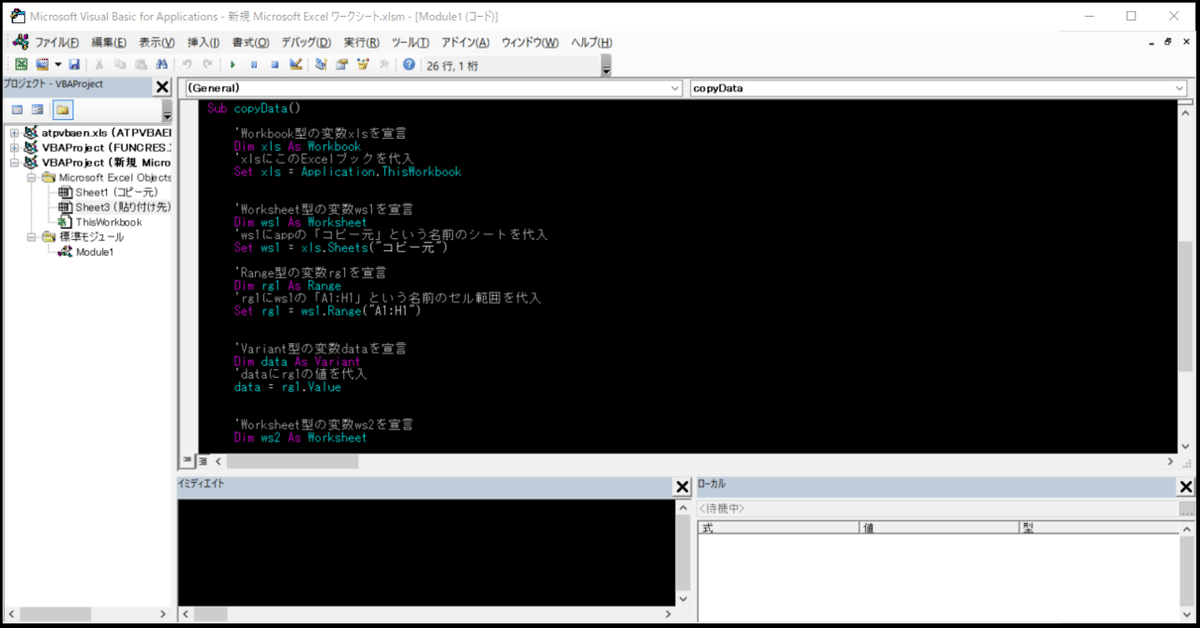Click the Insert UserForm toolbar icon
Image resolution: width=1200 pixels, height=628 pixels.
tap(42, 64)
